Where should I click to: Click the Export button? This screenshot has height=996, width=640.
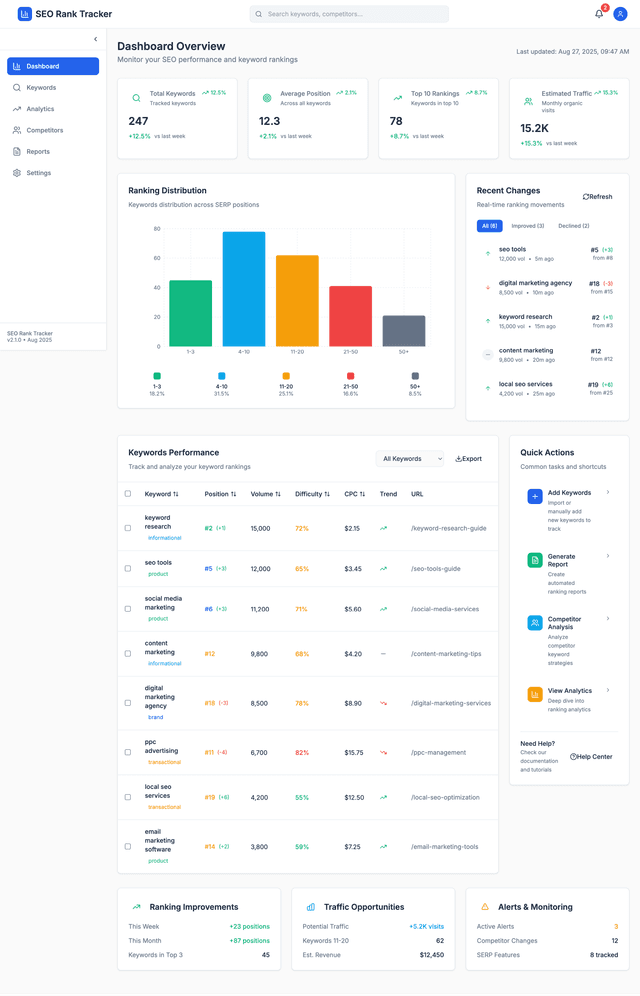click(469, 459)
